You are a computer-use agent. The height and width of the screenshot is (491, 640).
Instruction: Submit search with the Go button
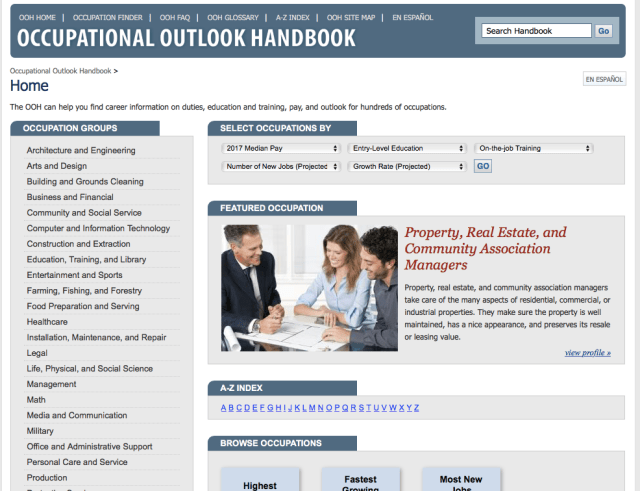[x=604, y=31]
